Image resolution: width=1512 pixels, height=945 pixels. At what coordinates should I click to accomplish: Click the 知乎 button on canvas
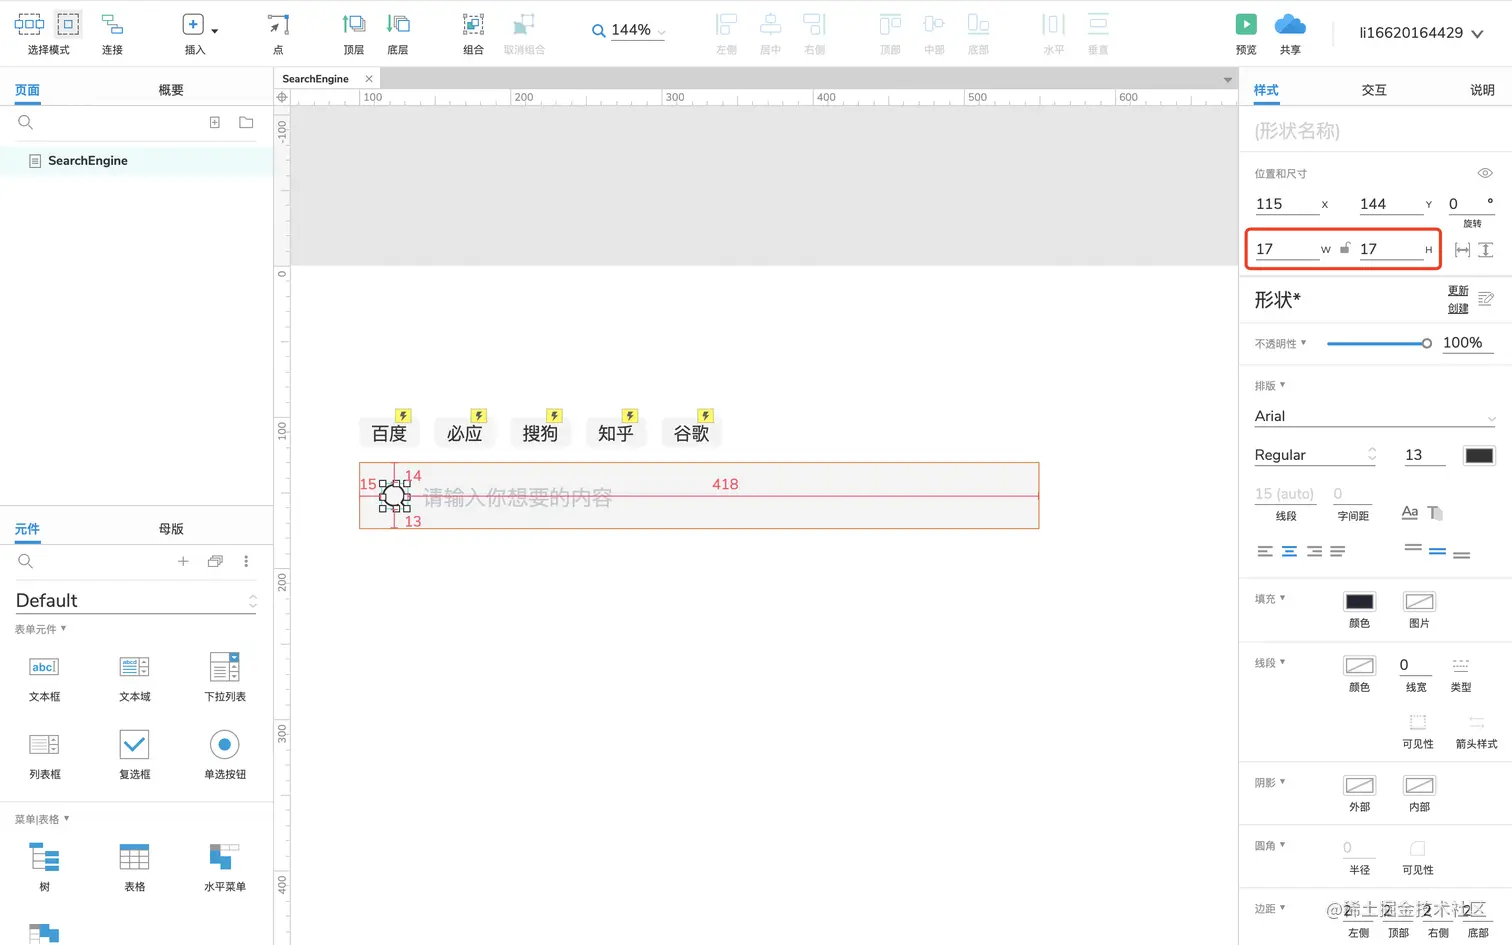point(616,433)
